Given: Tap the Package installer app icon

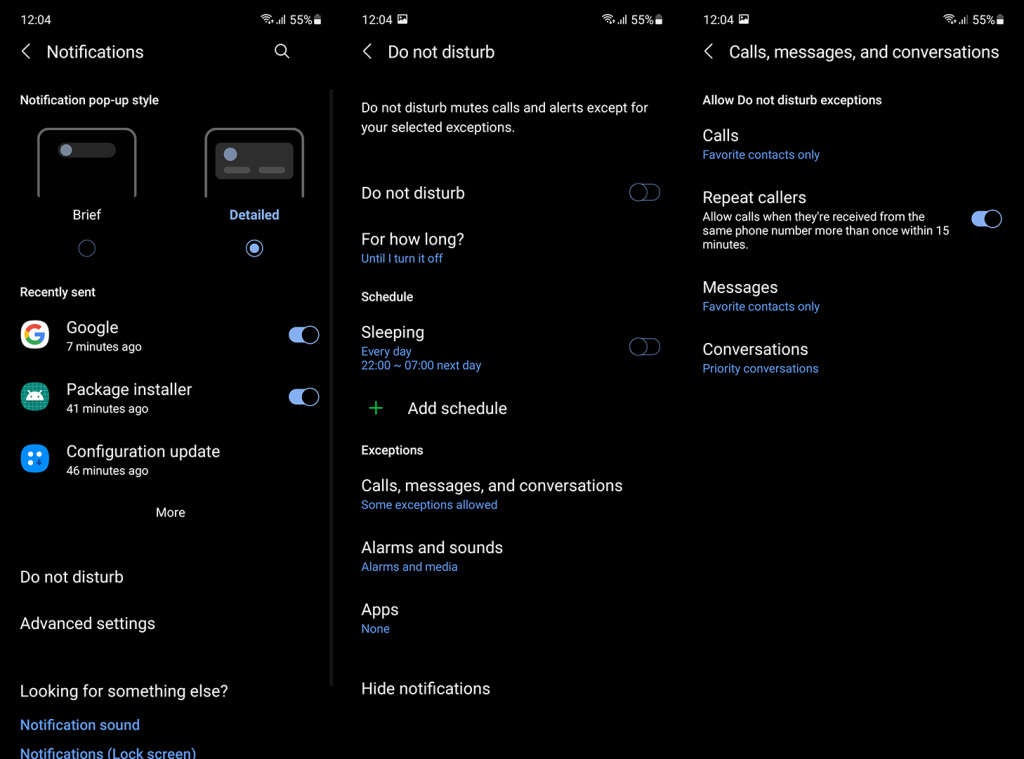Looking at the screenshot, I should (x=35, y=396).
